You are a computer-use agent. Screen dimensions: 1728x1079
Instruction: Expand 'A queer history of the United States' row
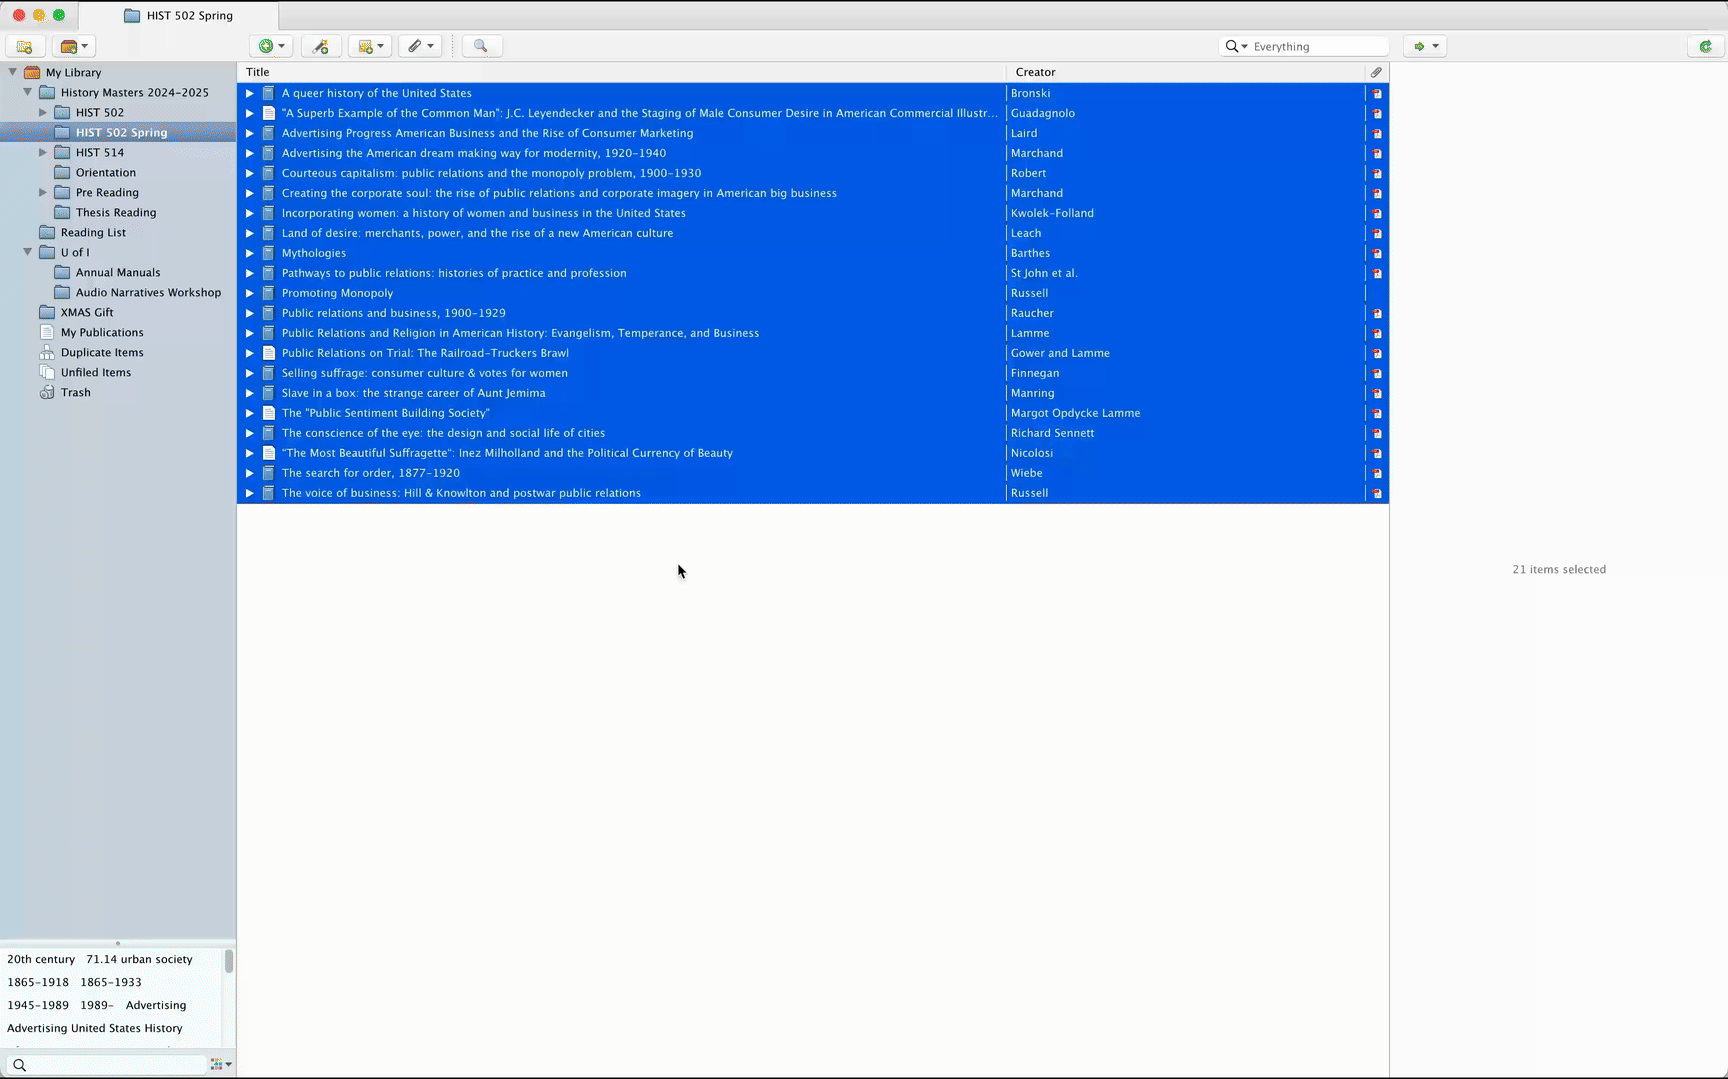point(250,93)
